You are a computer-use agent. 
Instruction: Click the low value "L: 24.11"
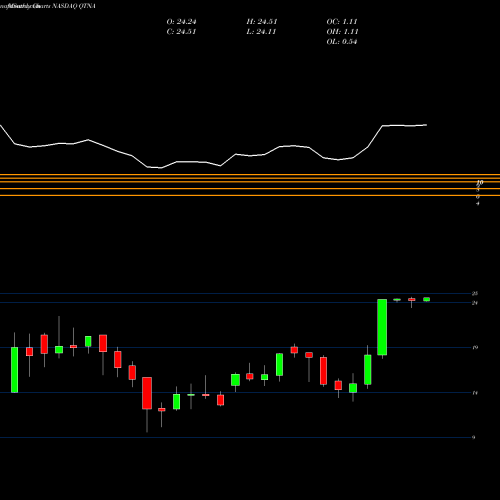[x=261, y=32]
